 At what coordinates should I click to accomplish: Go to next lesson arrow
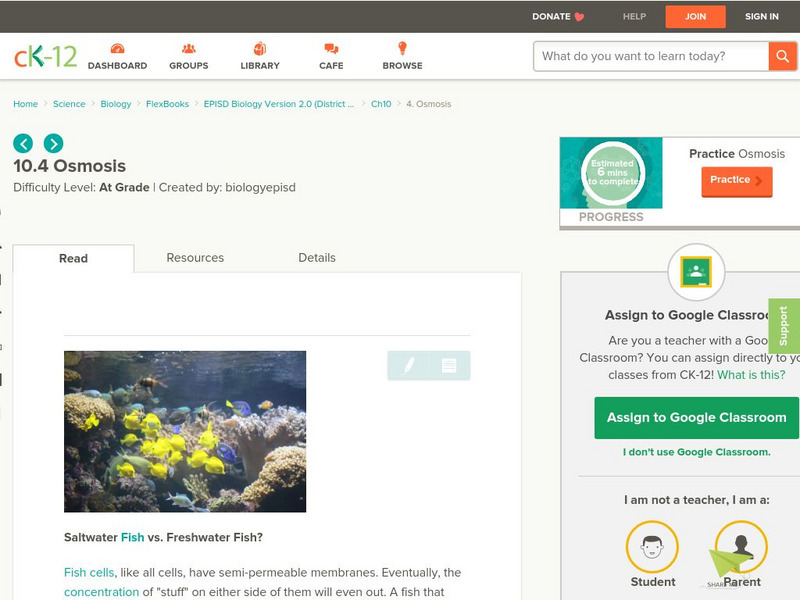(54, 143)
